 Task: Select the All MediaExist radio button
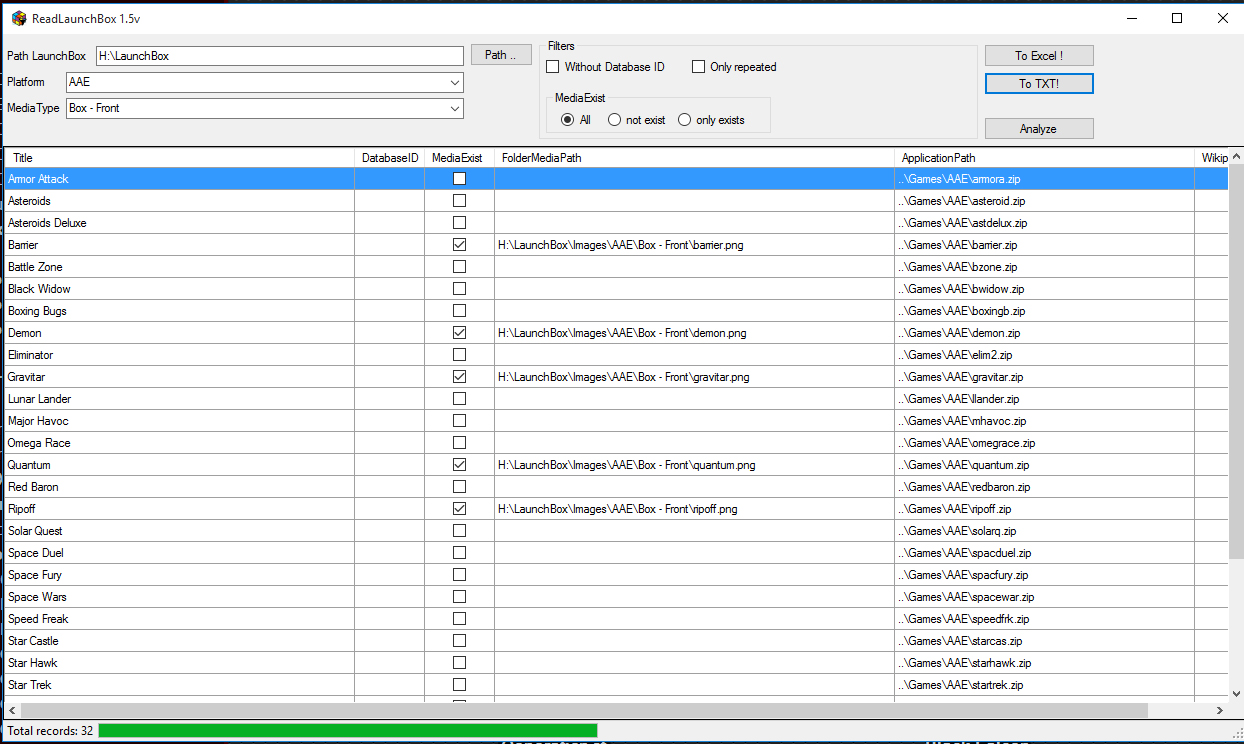(x=567, y=120)
